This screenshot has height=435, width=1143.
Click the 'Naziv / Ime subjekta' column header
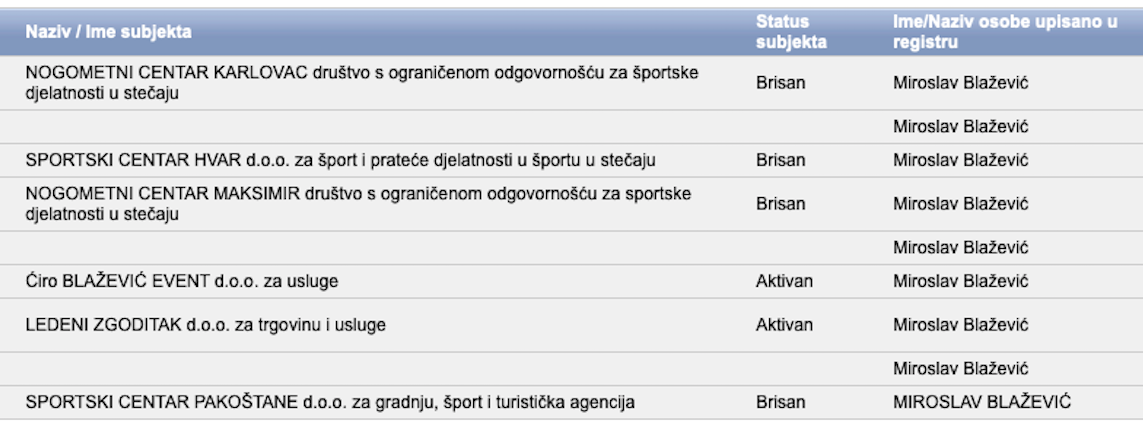coord(109,32)
